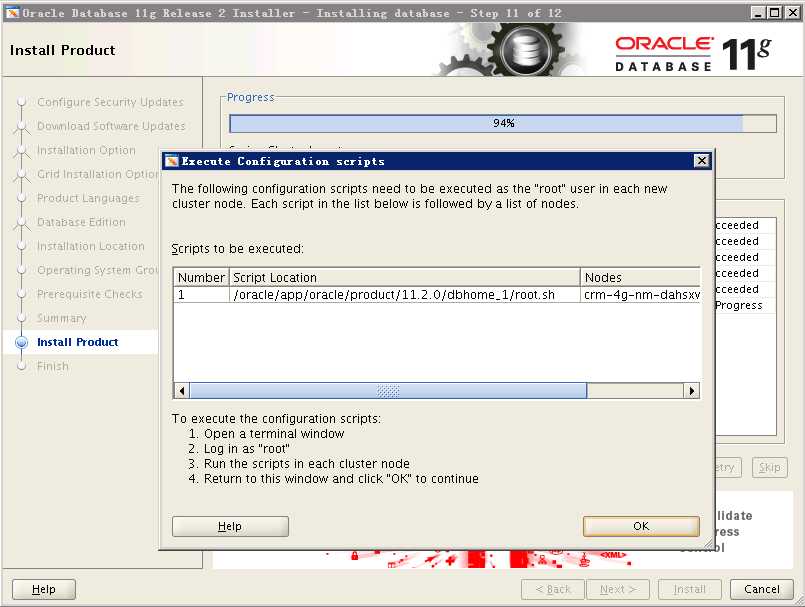Click the disabled Install button
805x607 pixels.
point(689,589)
